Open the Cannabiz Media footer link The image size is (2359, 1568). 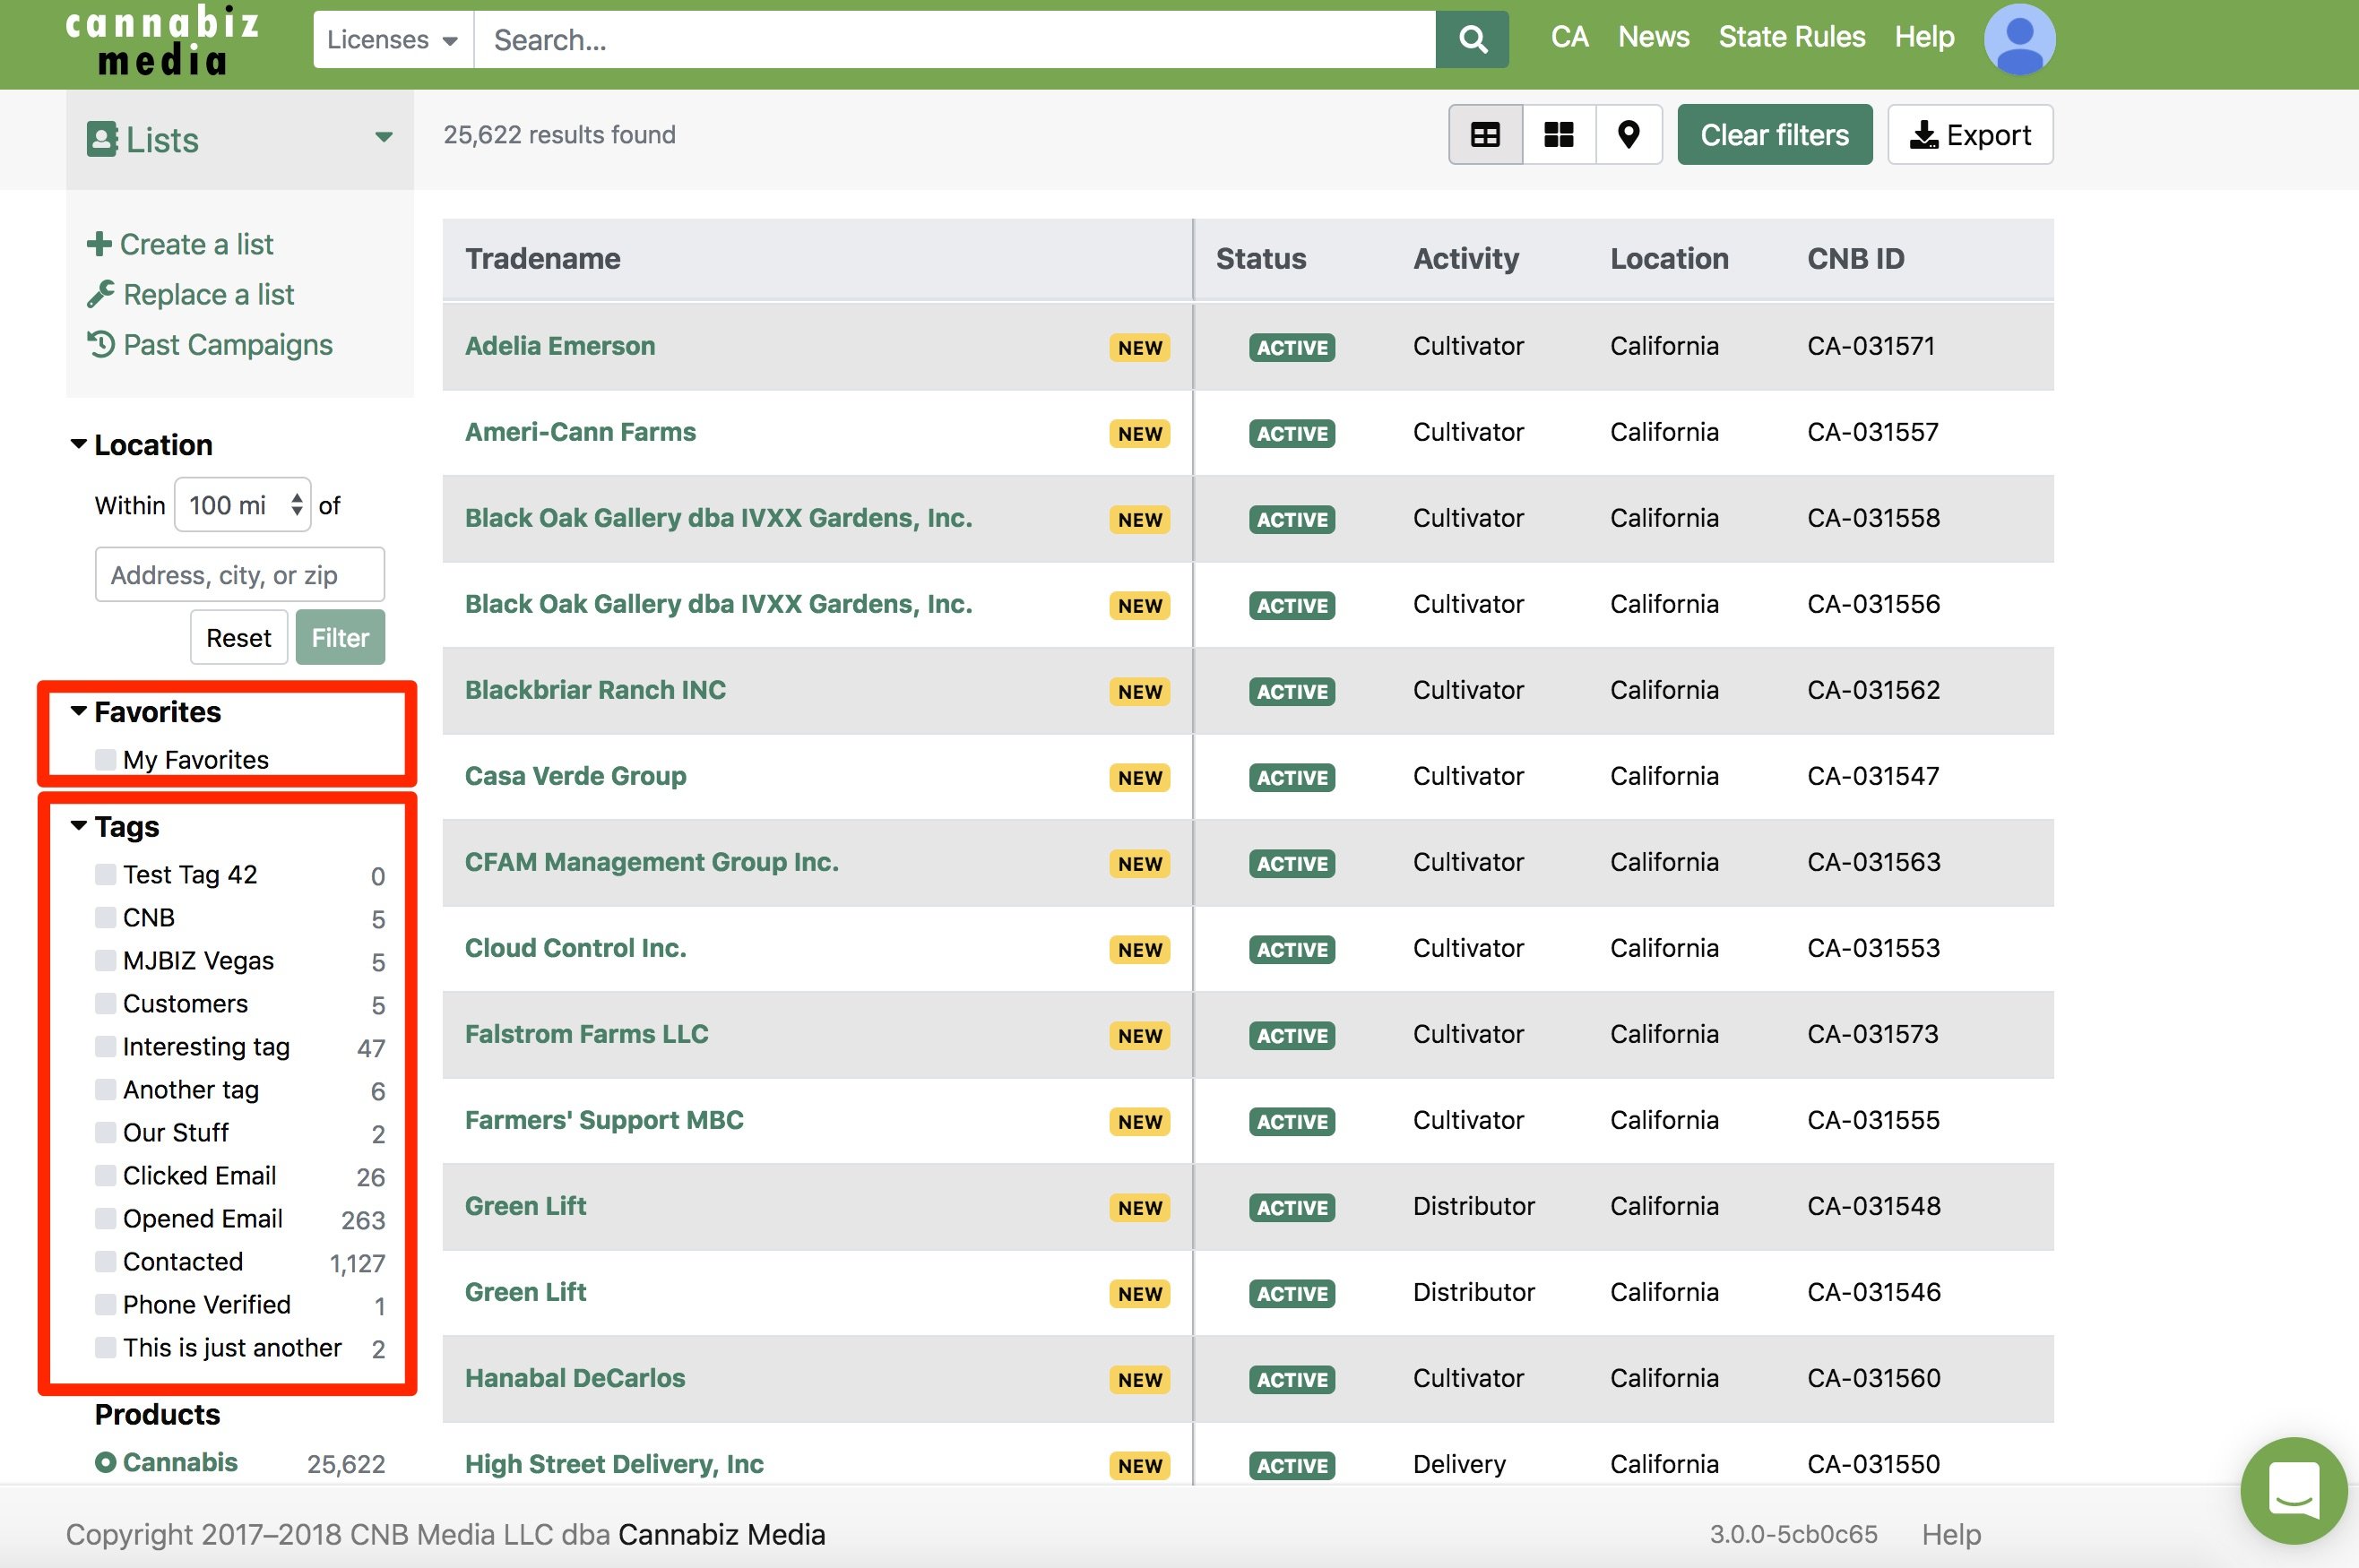[721, 1534]
